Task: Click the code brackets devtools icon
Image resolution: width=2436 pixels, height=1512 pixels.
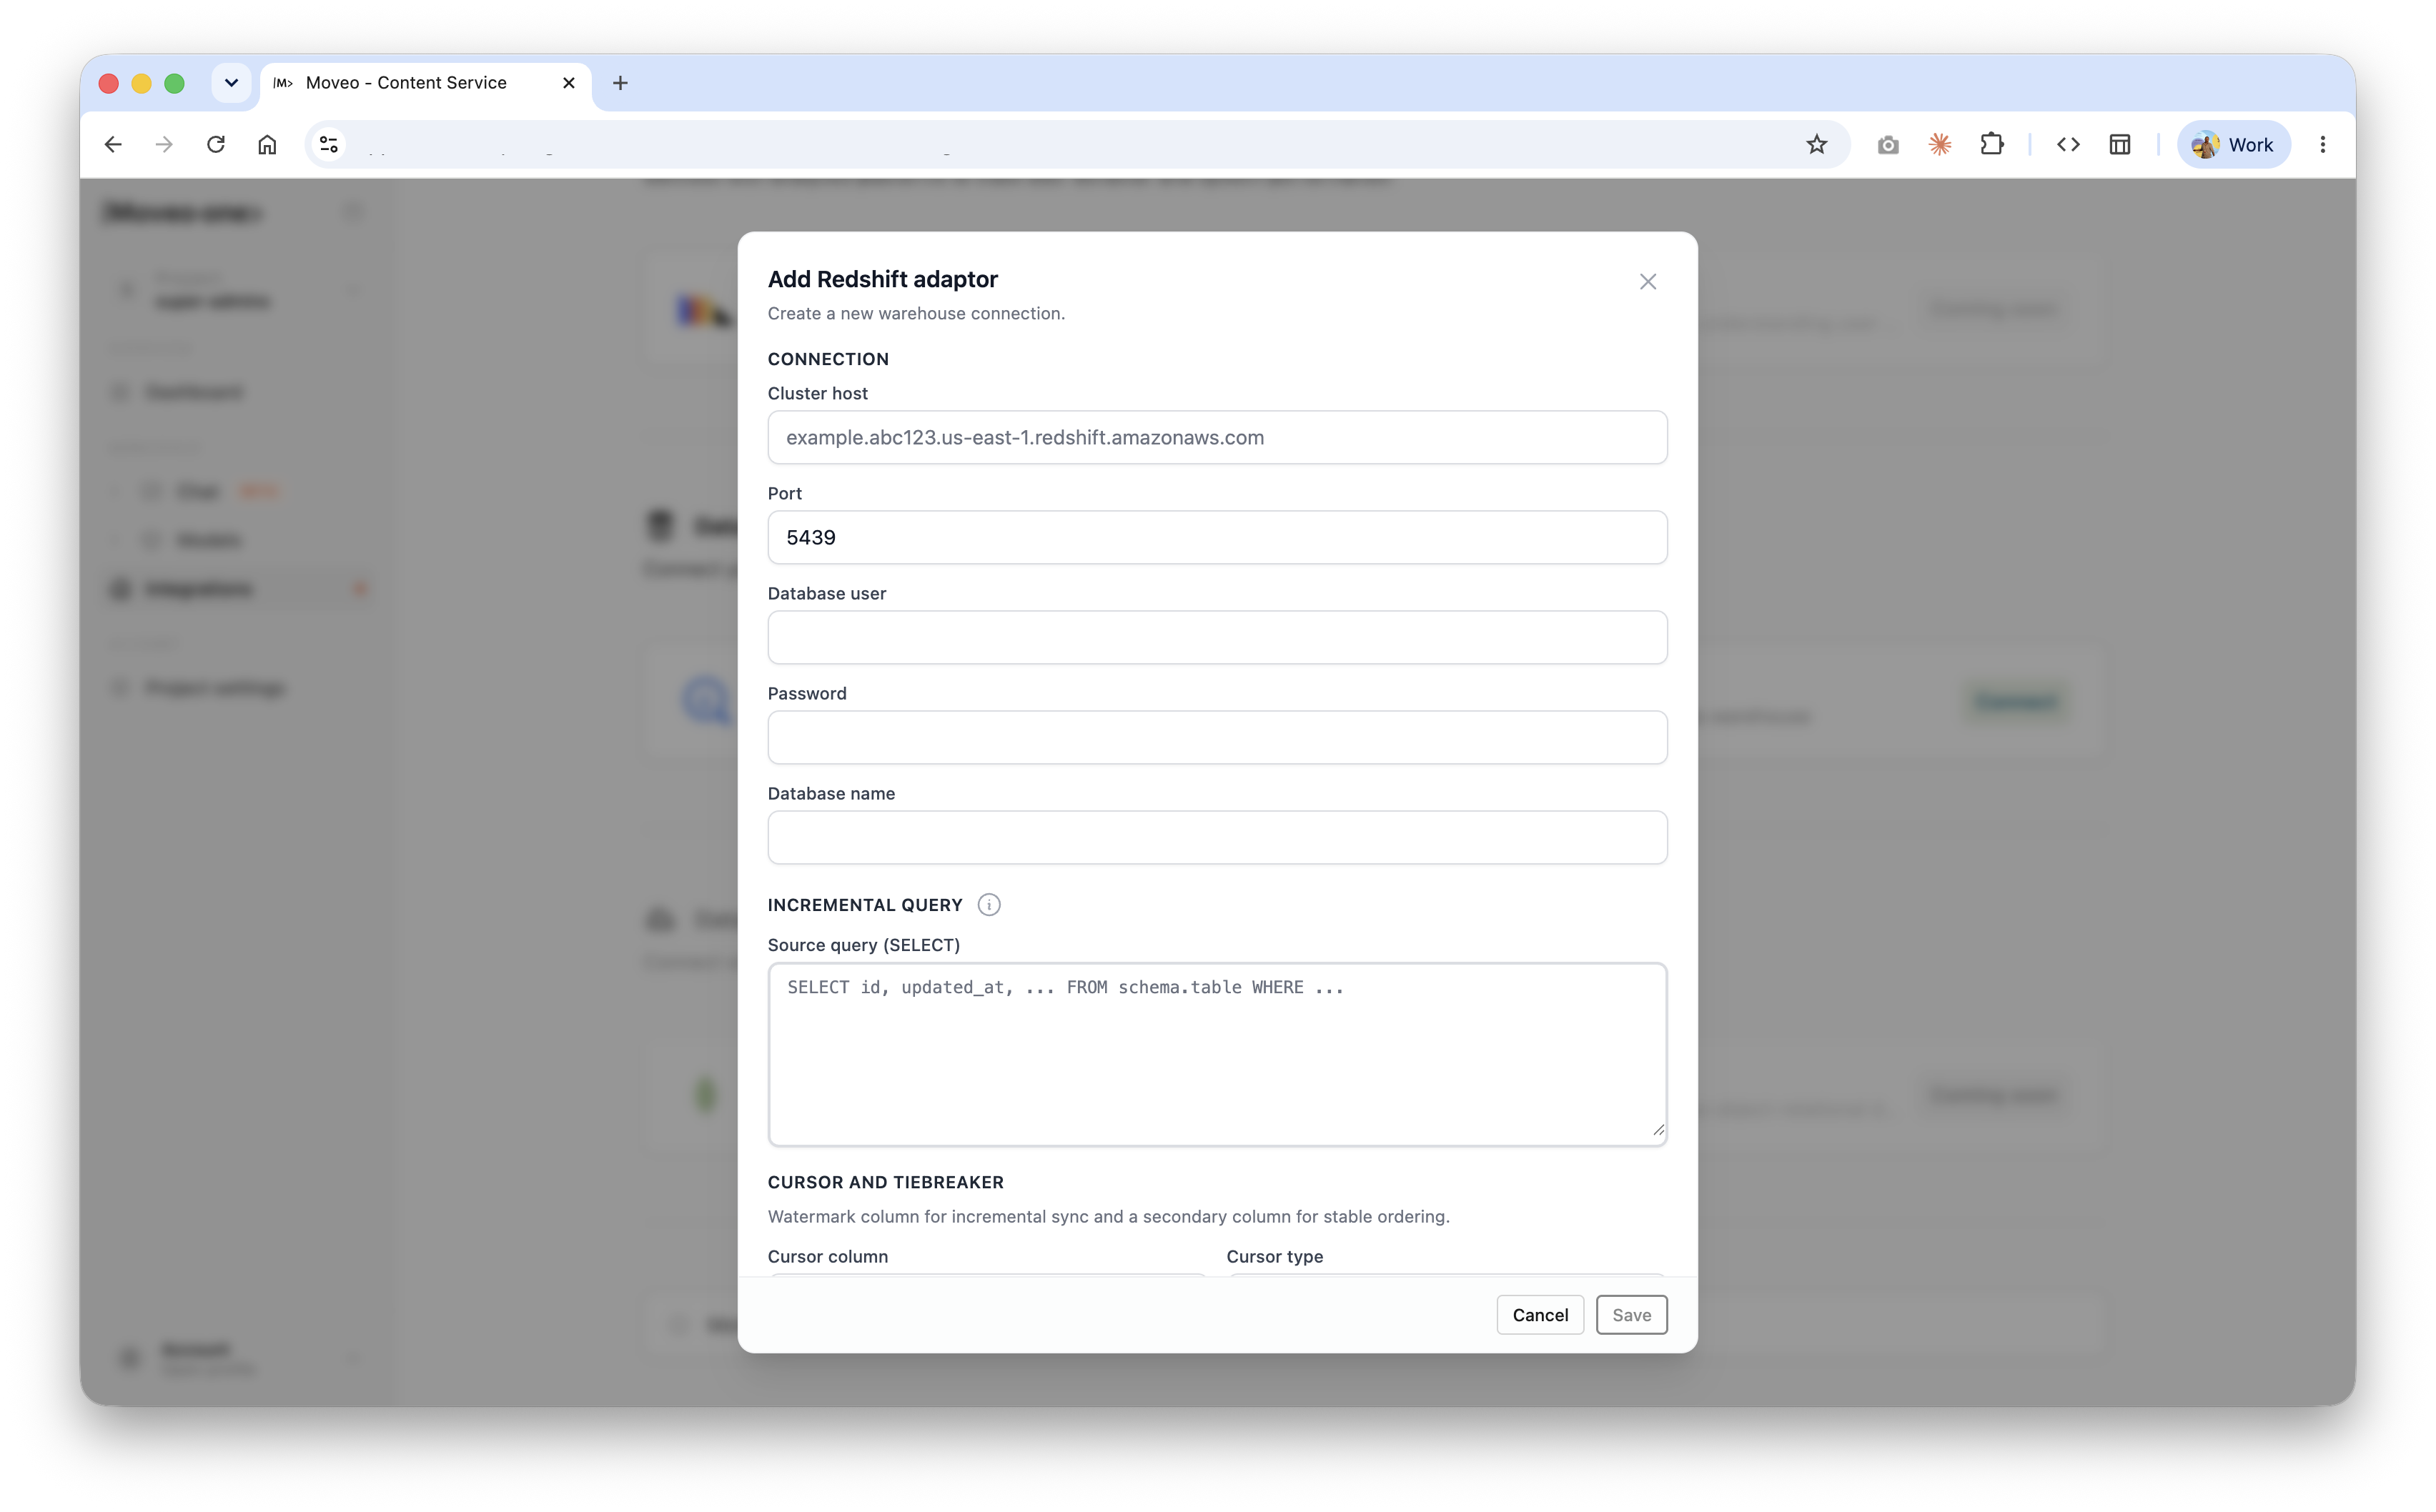Action: pyautogui.click(x=2068, y=145)
